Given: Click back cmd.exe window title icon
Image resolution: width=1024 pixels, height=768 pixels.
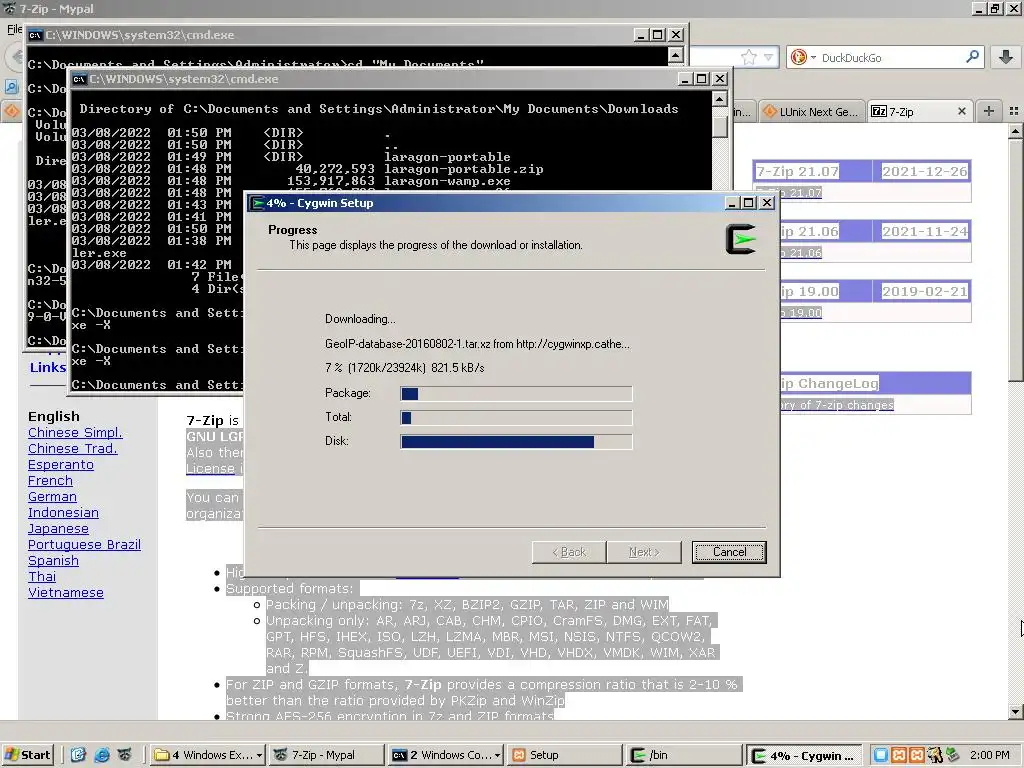Looking at the screenshot, I should 35,35.
